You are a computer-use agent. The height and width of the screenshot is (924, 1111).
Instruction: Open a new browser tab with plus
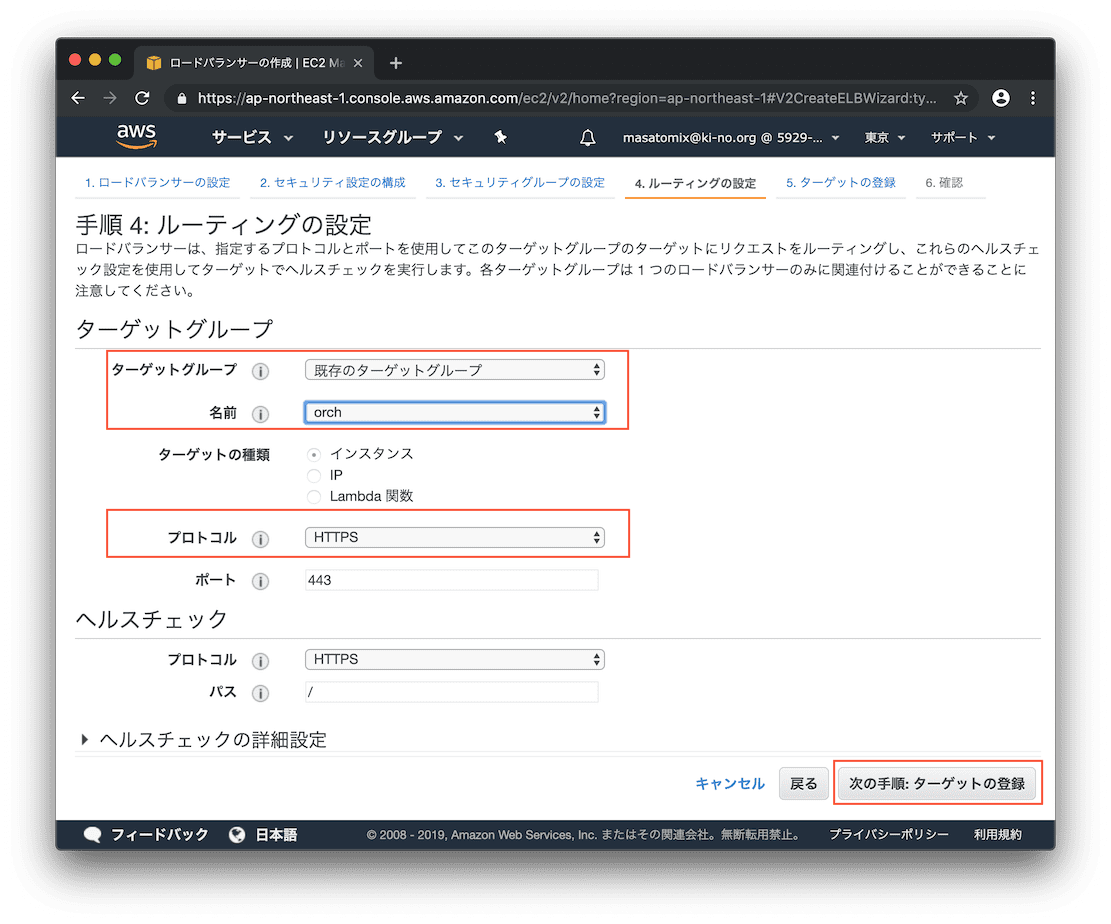click(x=396, y=63)
